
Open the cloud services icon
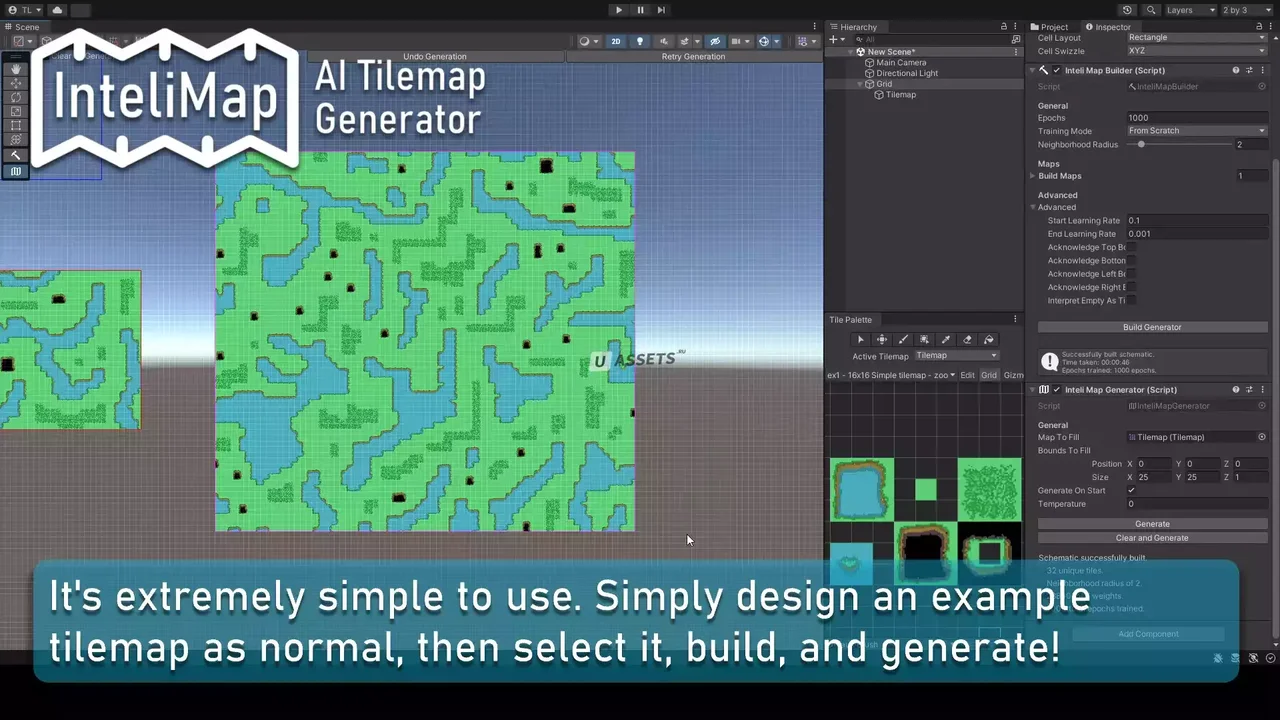point(57,10)
